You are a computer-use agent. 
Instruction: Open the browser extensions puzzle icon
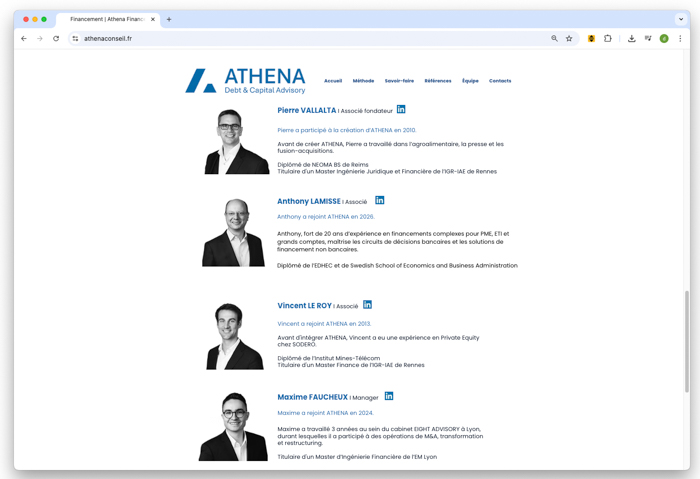coord(608,38)
